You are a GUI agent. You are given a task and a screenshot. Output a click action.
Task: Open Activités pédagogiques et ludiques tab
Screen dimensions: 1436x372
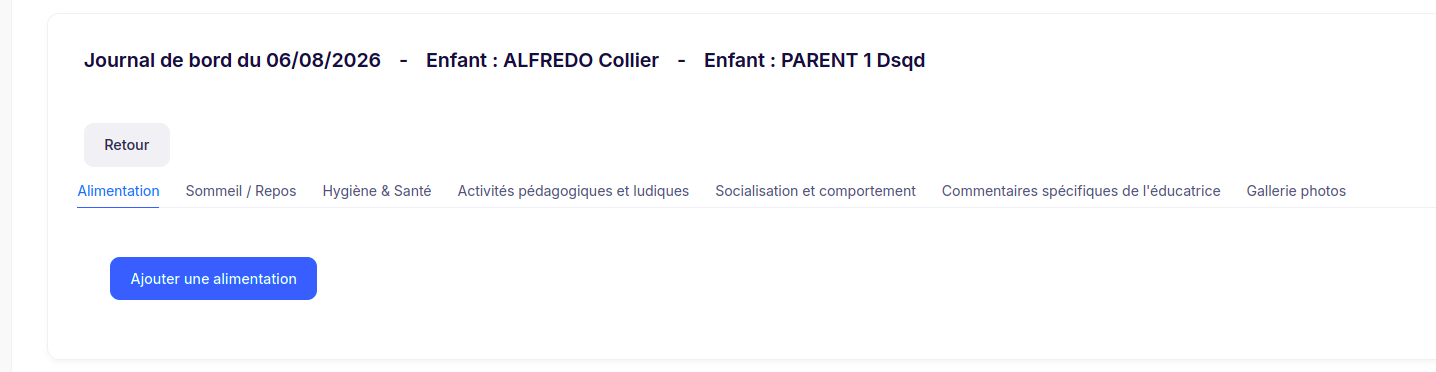coord(573,191)
